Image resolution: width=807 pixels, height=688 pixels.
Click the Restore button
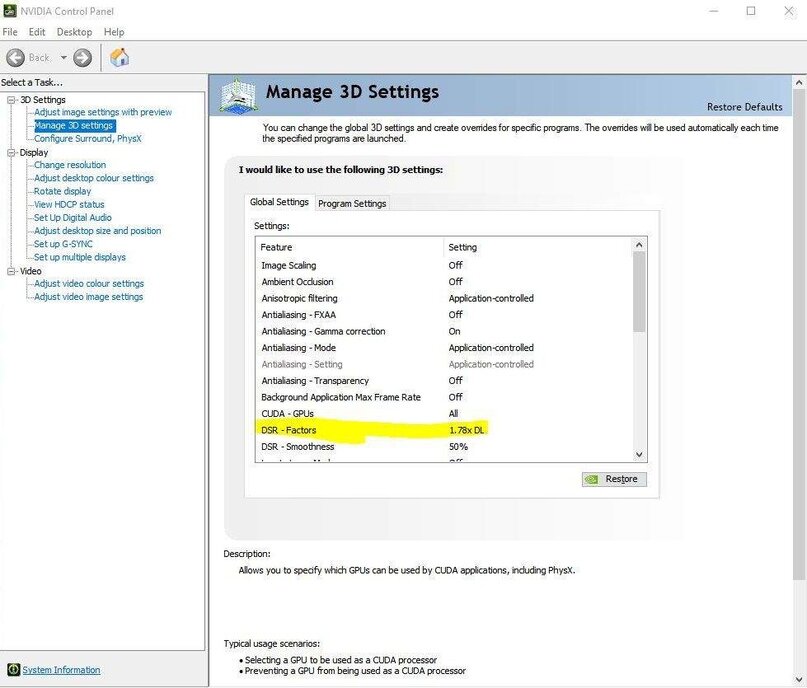(614, 479)
